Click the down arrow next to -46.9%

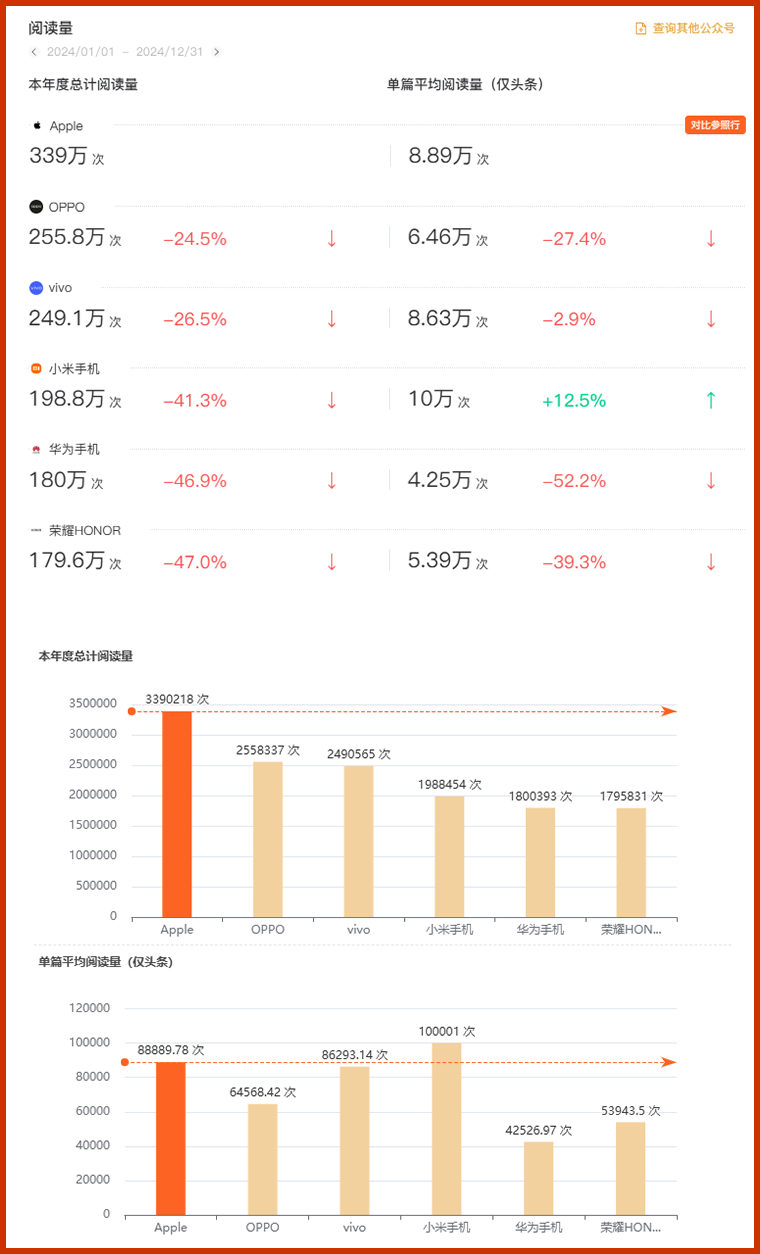(332, 482)
